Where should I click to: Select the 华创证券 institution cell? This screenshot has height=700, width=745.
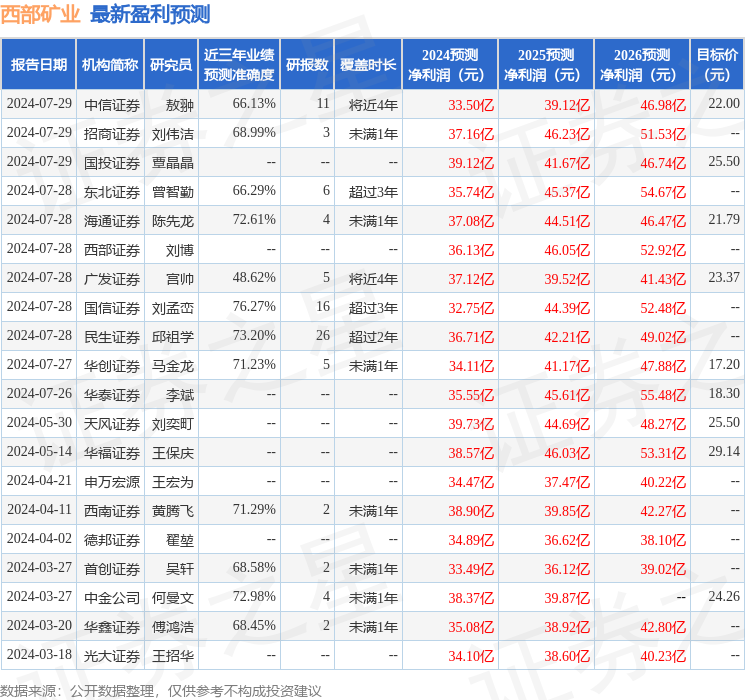112,365
